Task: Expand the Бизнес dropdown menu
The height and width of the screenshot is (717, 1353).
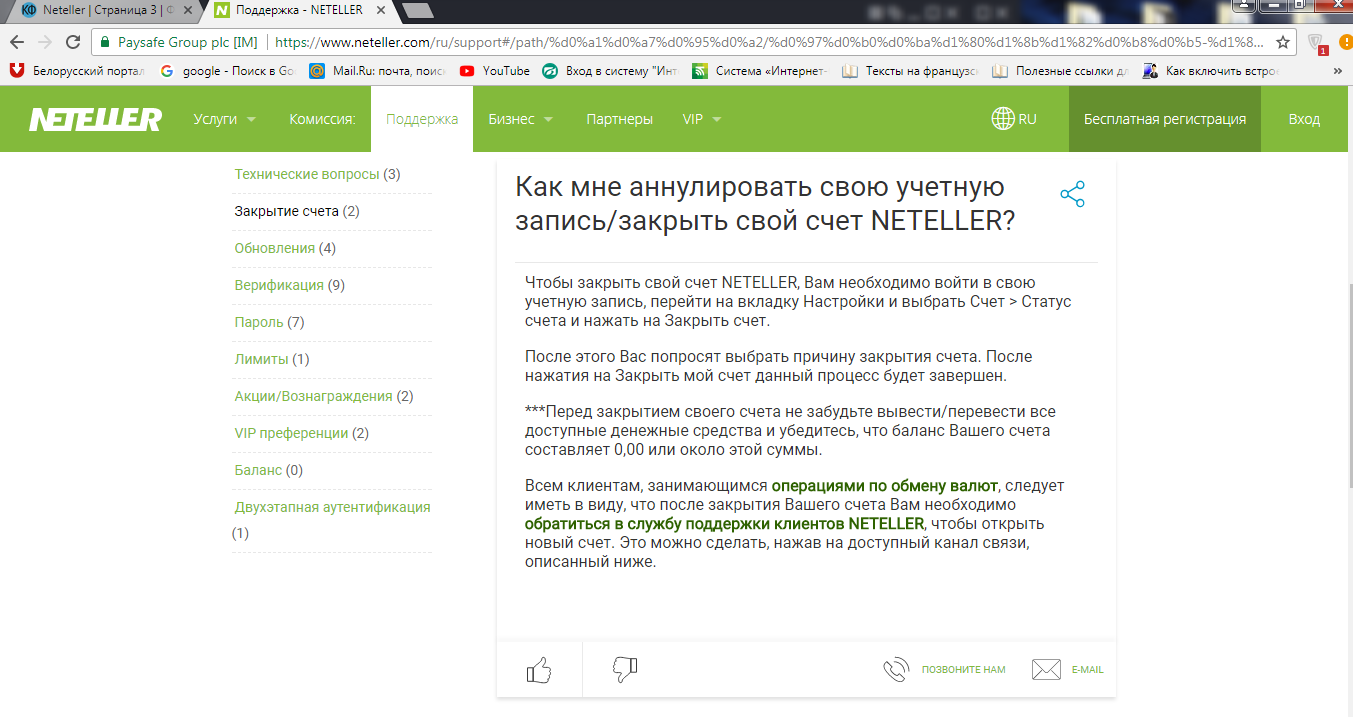Action: click(x=521, y=119)
